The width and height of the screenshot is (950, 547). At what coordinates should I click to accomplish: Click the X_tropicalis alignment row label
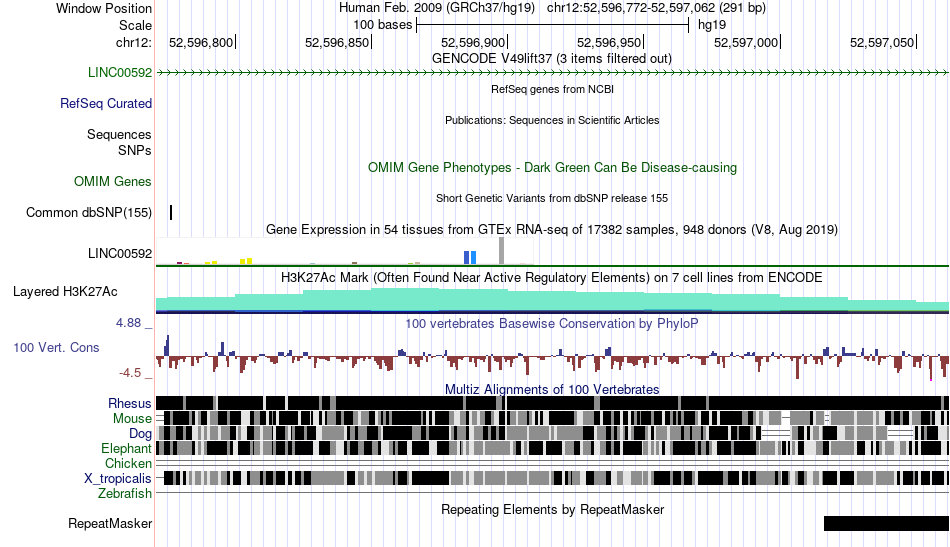pyautogui.click(x=118, y=479)
